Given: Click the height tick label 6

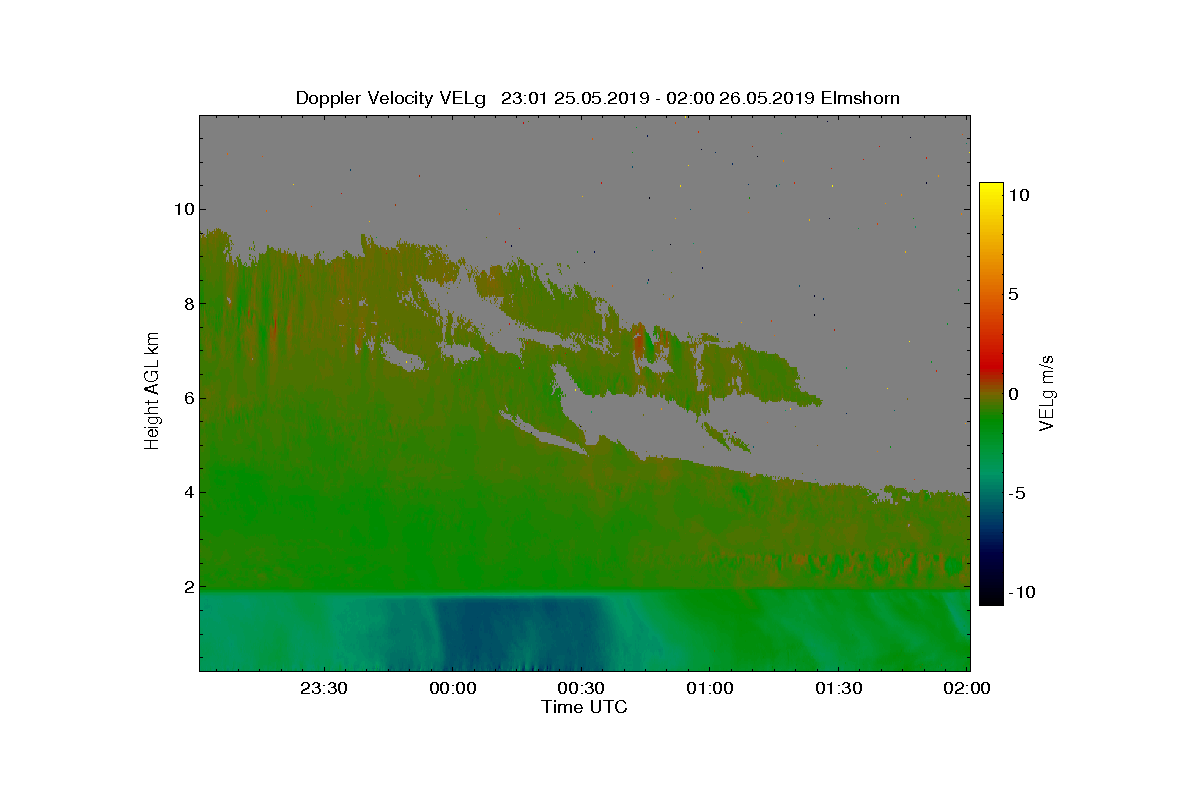Looking at the screenshot, I should [x=188, y=398].
